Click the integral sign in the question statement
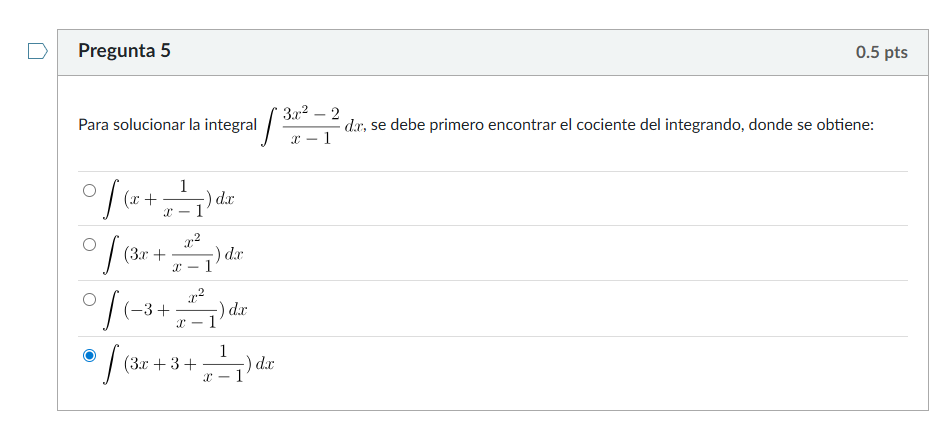This screenshot has width=951, height=428. pos(269,127)
